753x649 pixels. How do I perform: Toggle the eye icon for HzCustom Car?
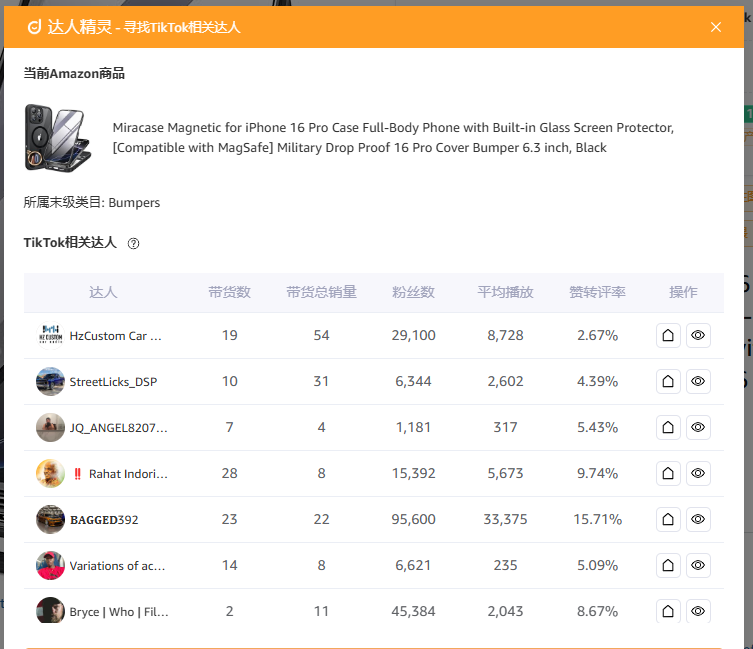(698, 336)
